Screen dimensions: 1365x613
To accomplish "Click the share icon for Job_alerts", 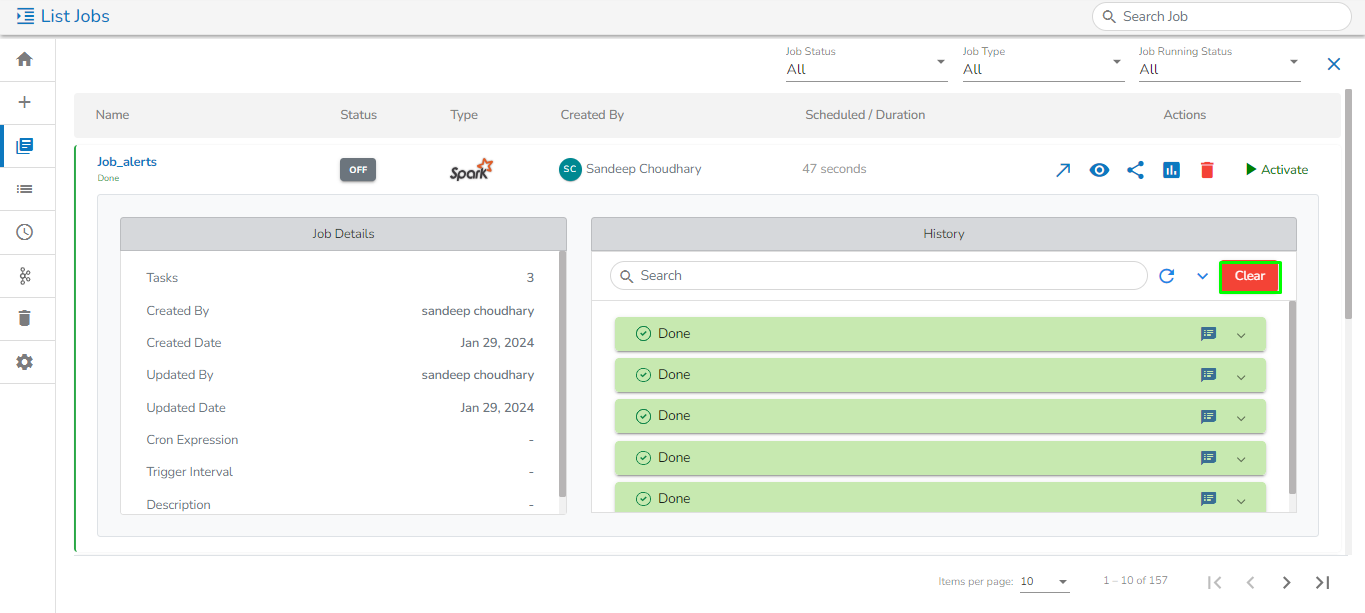I will (x=1135, y=170).
